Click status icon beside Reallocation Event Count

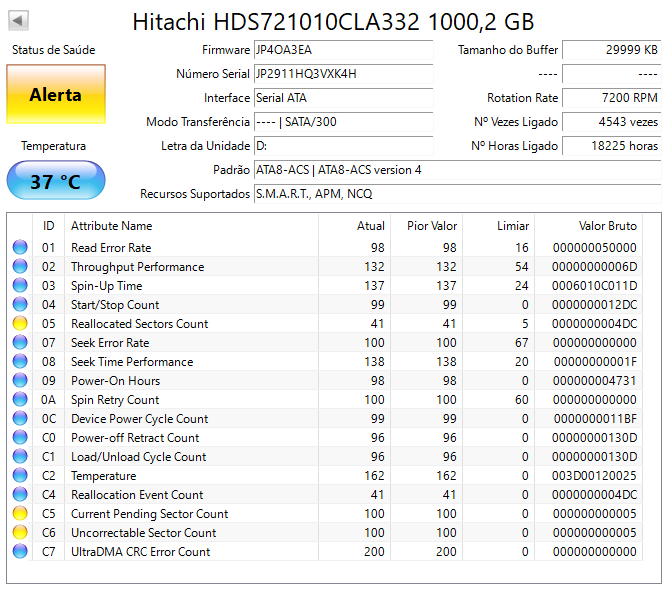20,494
